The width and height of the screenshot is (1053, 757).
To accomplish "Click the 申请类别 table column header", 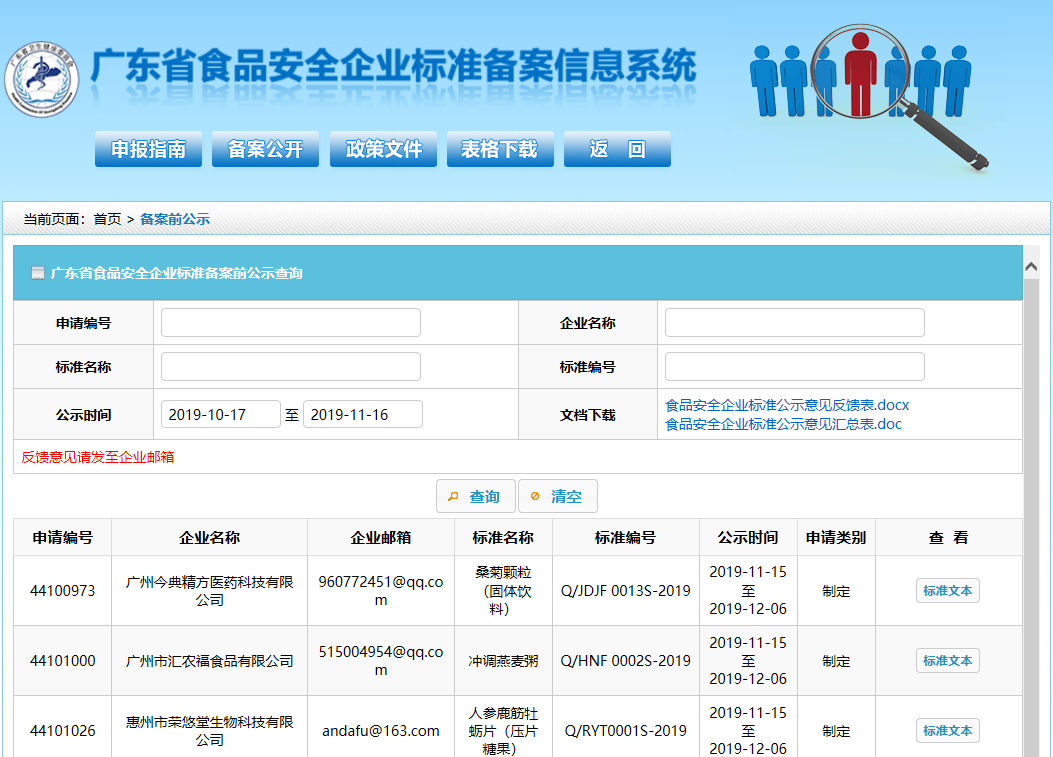I will click(x=836, y=537).
